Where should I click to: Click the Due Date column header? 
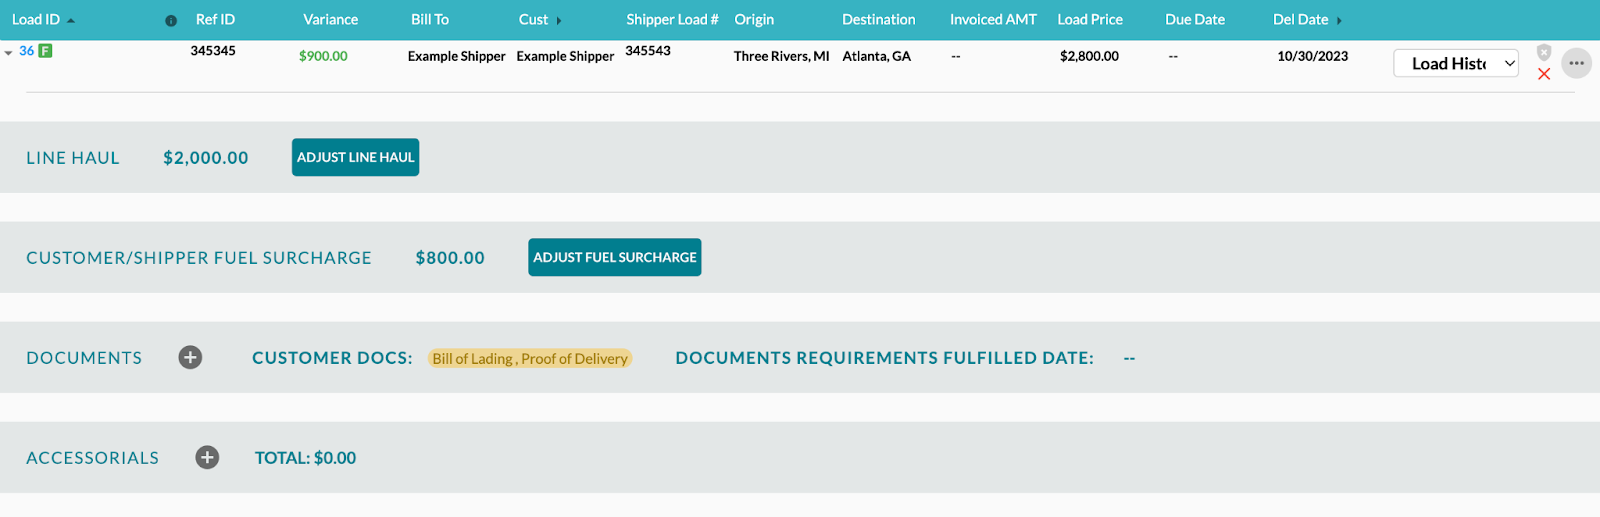pos(1195,19)
